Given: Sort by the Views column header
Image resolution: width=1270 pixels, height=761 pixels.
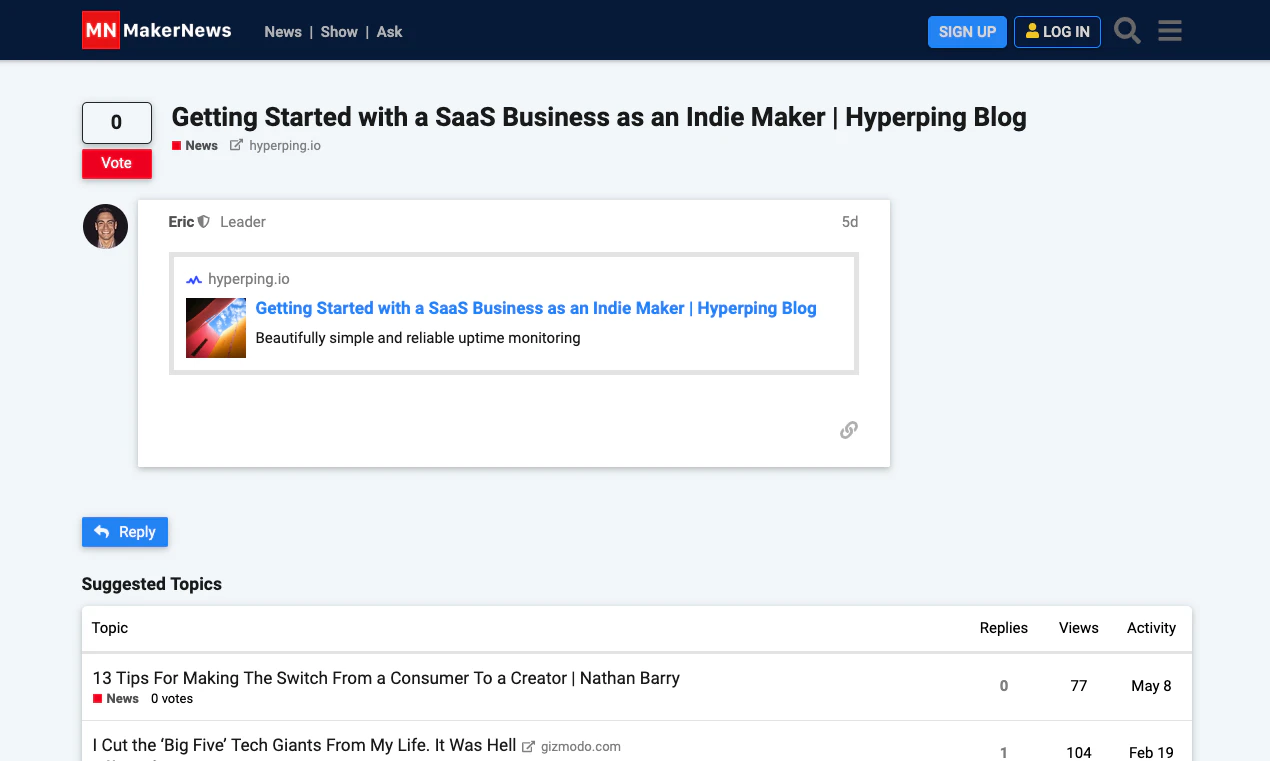Looking at the screenshot, I should coord(1079,628).
